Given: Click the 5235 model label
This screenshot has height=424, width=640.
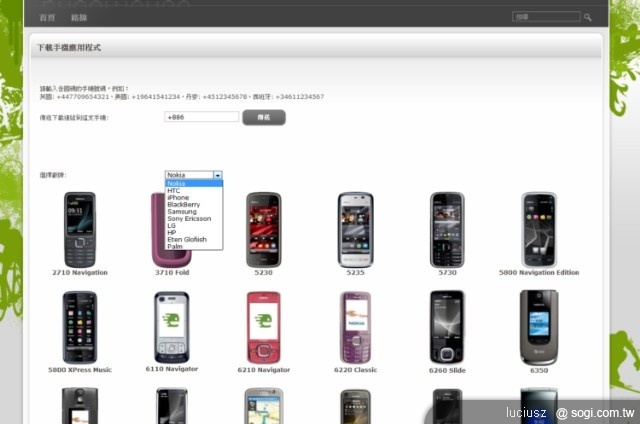Looking at the screenshot, I should 356,273.
